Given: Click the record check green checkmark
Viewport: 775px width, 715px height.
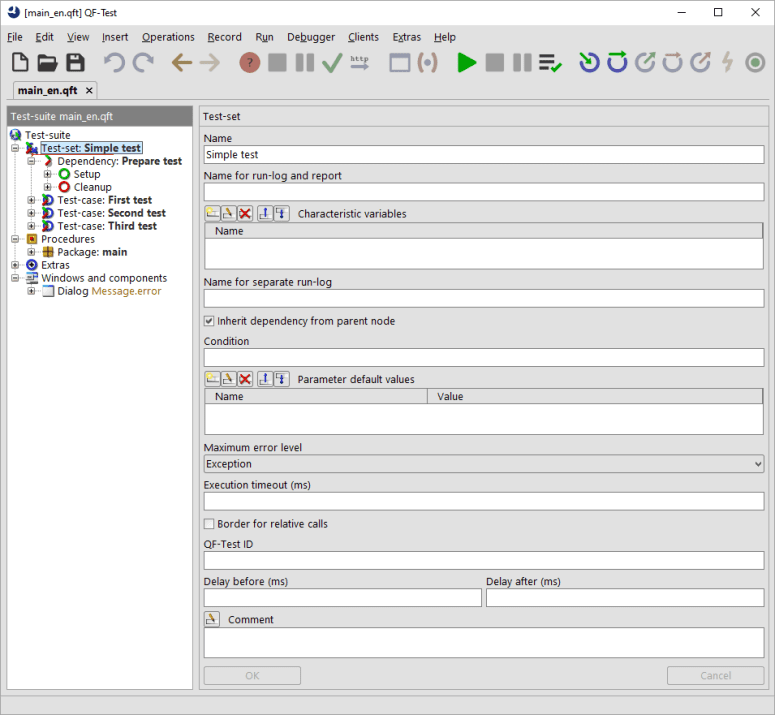Looking at the screenshot, I should click(332, 63).
